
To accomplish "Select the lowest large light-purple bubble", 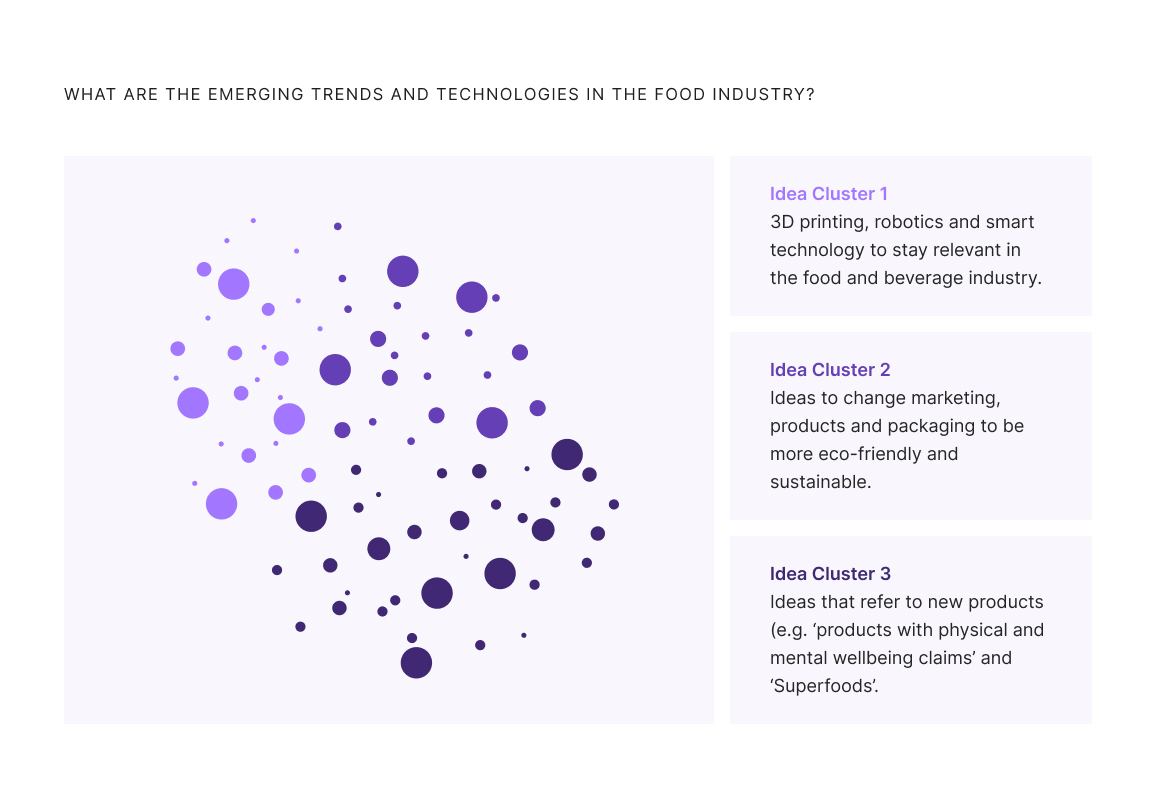I will [x=222, y=504].
